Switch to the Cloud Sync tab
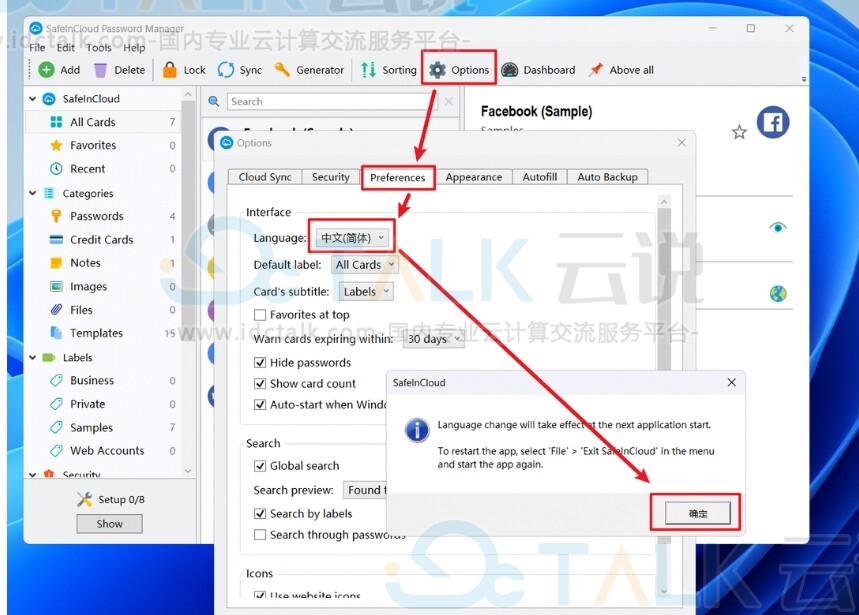The height and width of the screenshot is (615, 859). pyautogui.click(x=265, y=177)
